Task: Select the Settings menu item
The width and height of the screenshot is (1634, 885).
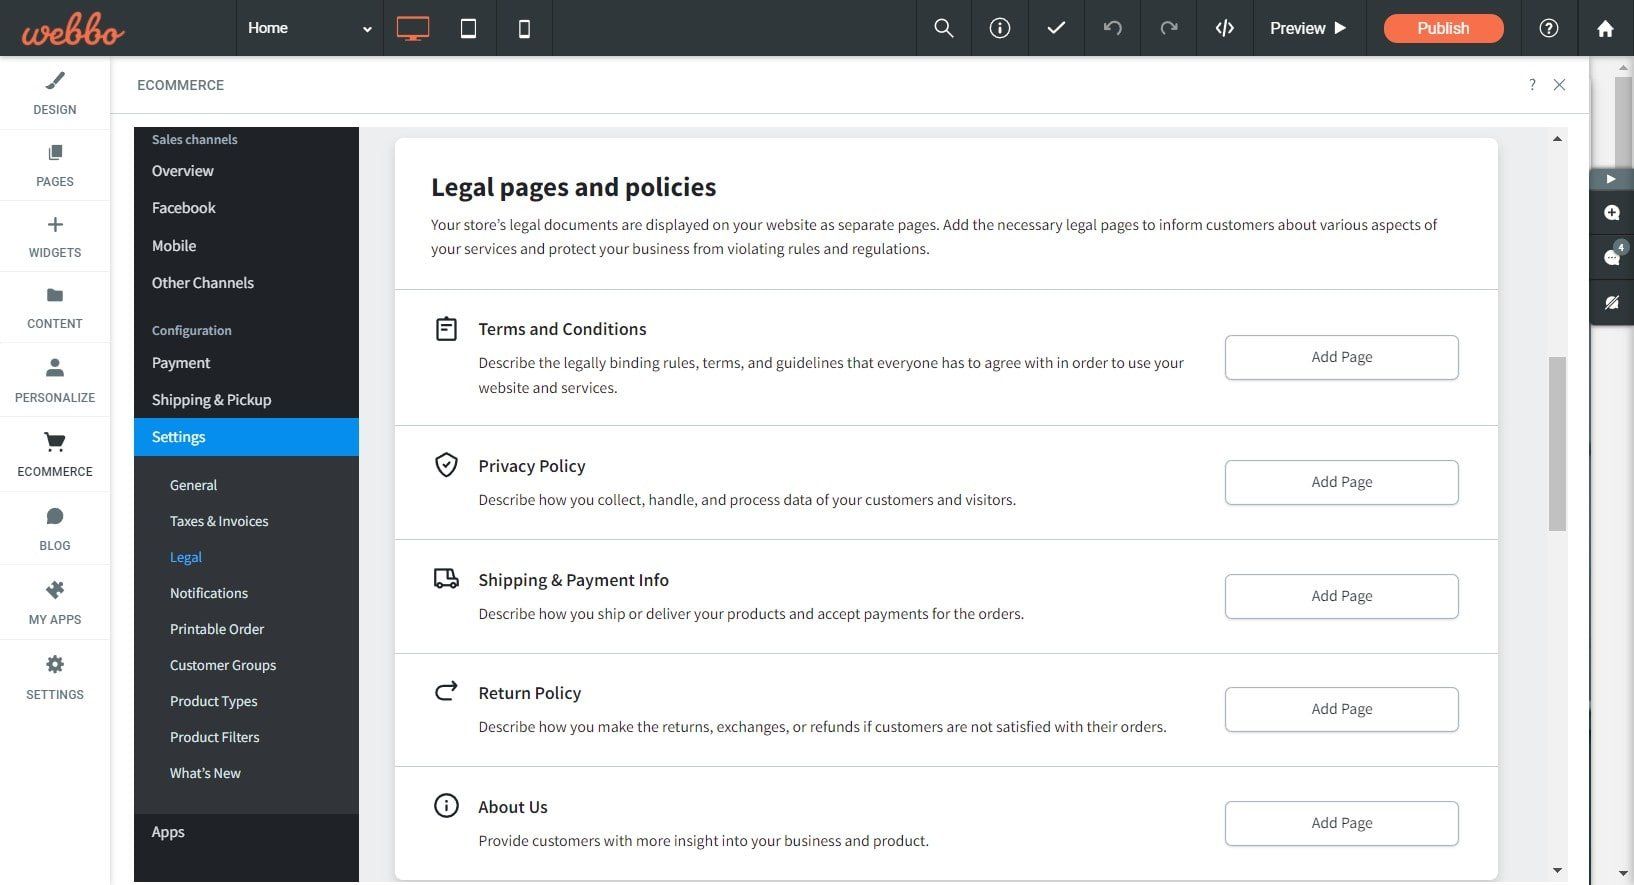Action: pyautogui.click(x=246, y=437)
